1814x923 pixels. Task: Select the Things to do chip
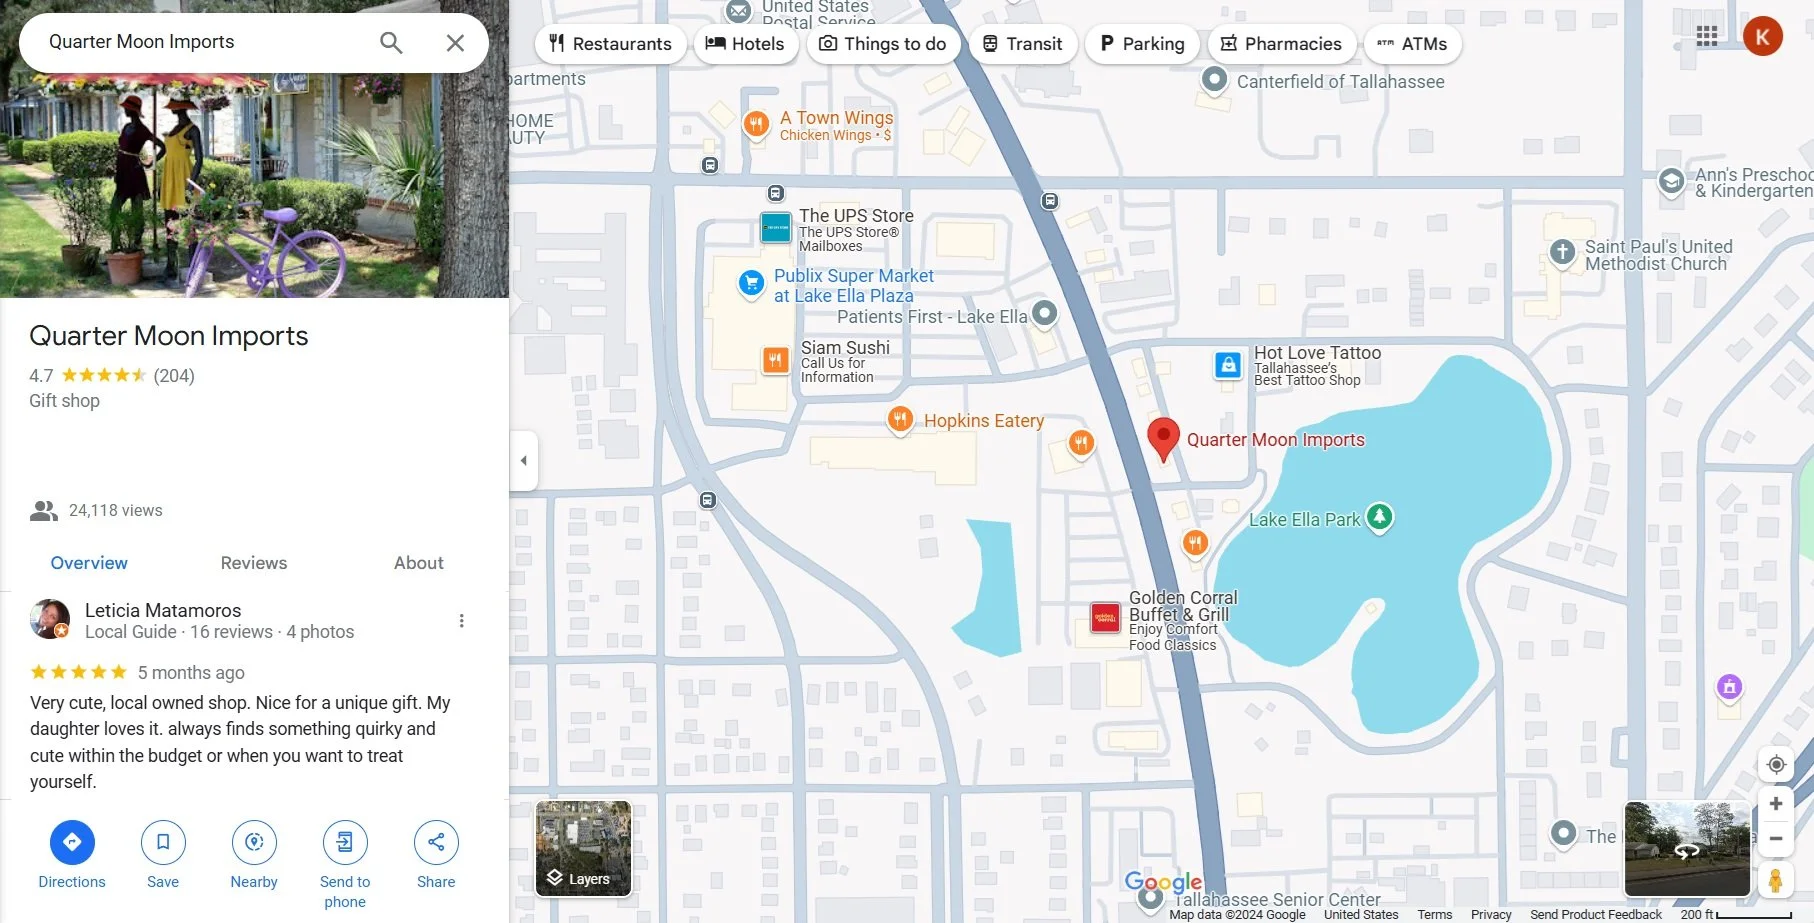tap(883, 44)
